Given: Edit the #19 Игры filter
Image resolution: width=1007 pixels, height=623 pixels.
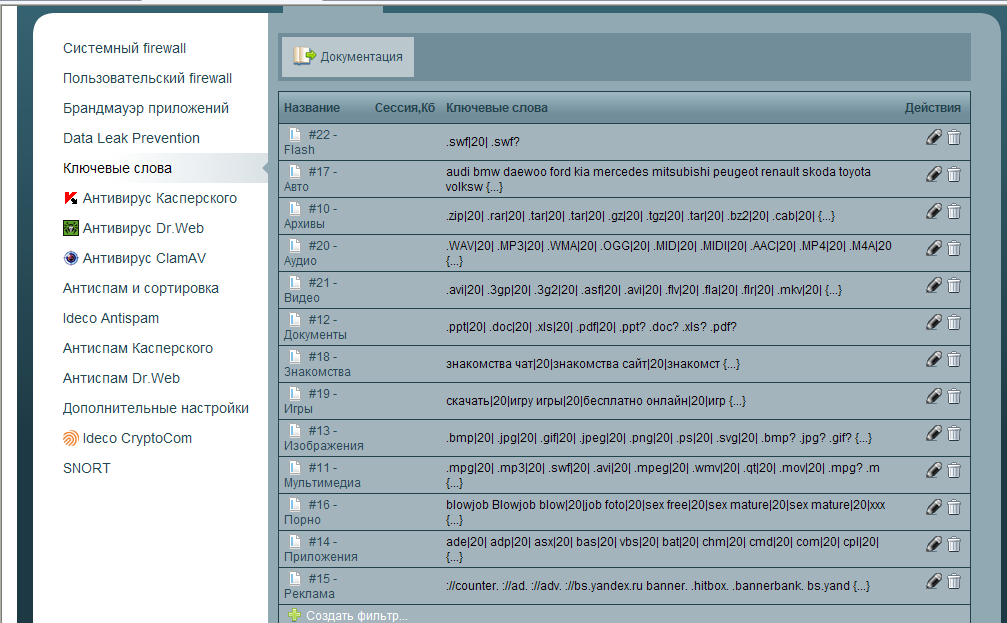Looking at the screenshot, I should [934, 396].
